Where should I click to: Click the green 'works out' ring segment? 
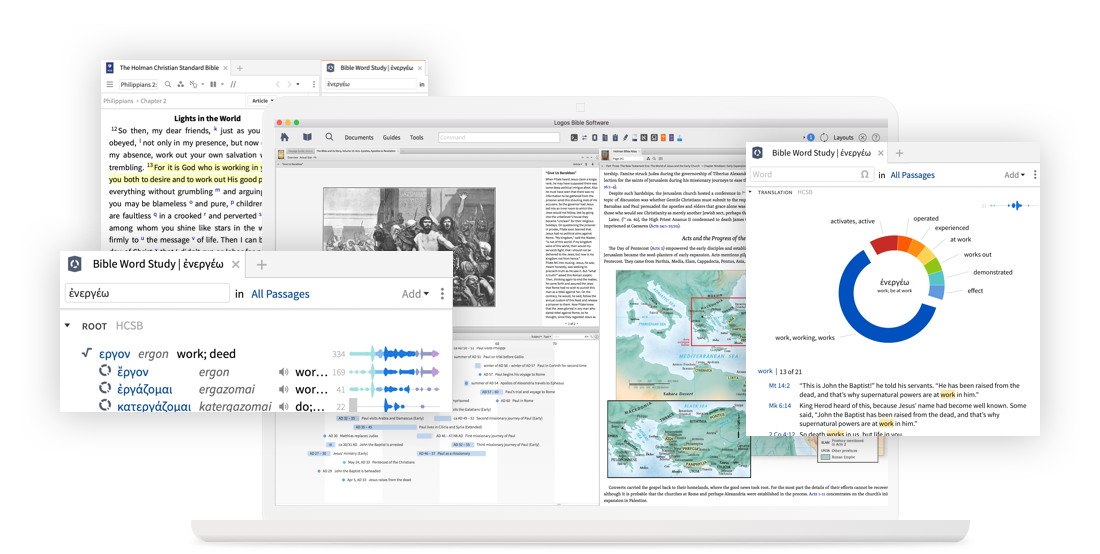tap(932, 266)
